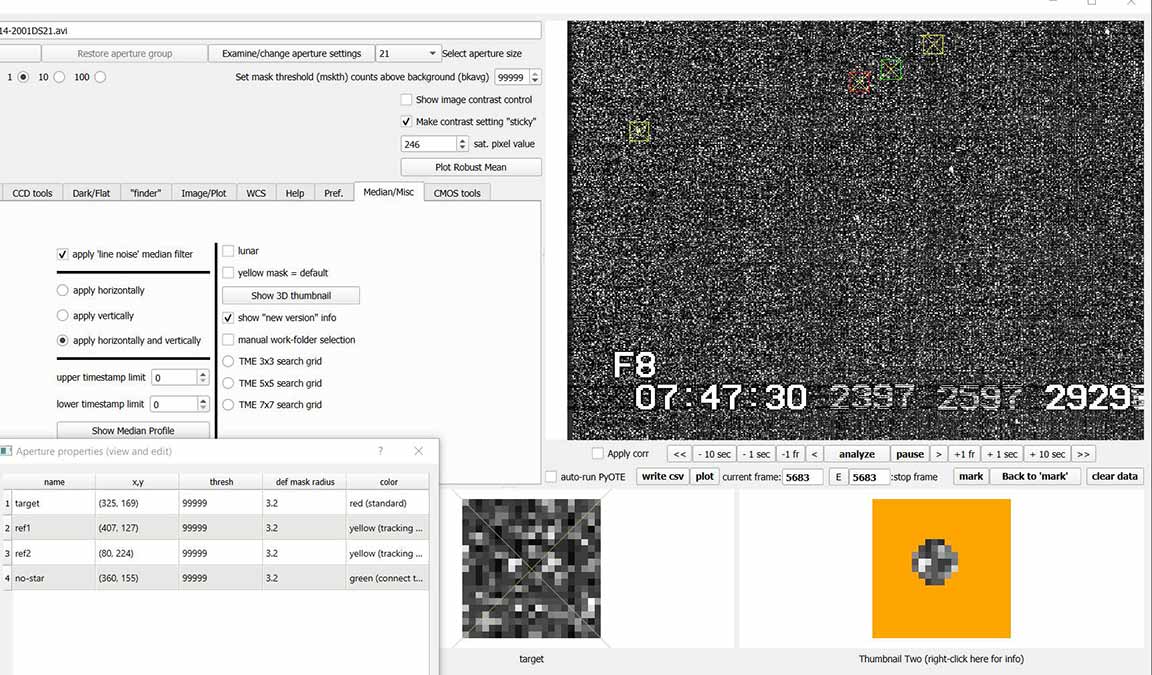Increase the mask threshold spinner value
The width and height of the screenshot is (1152, 675).
tap(535, 73)
